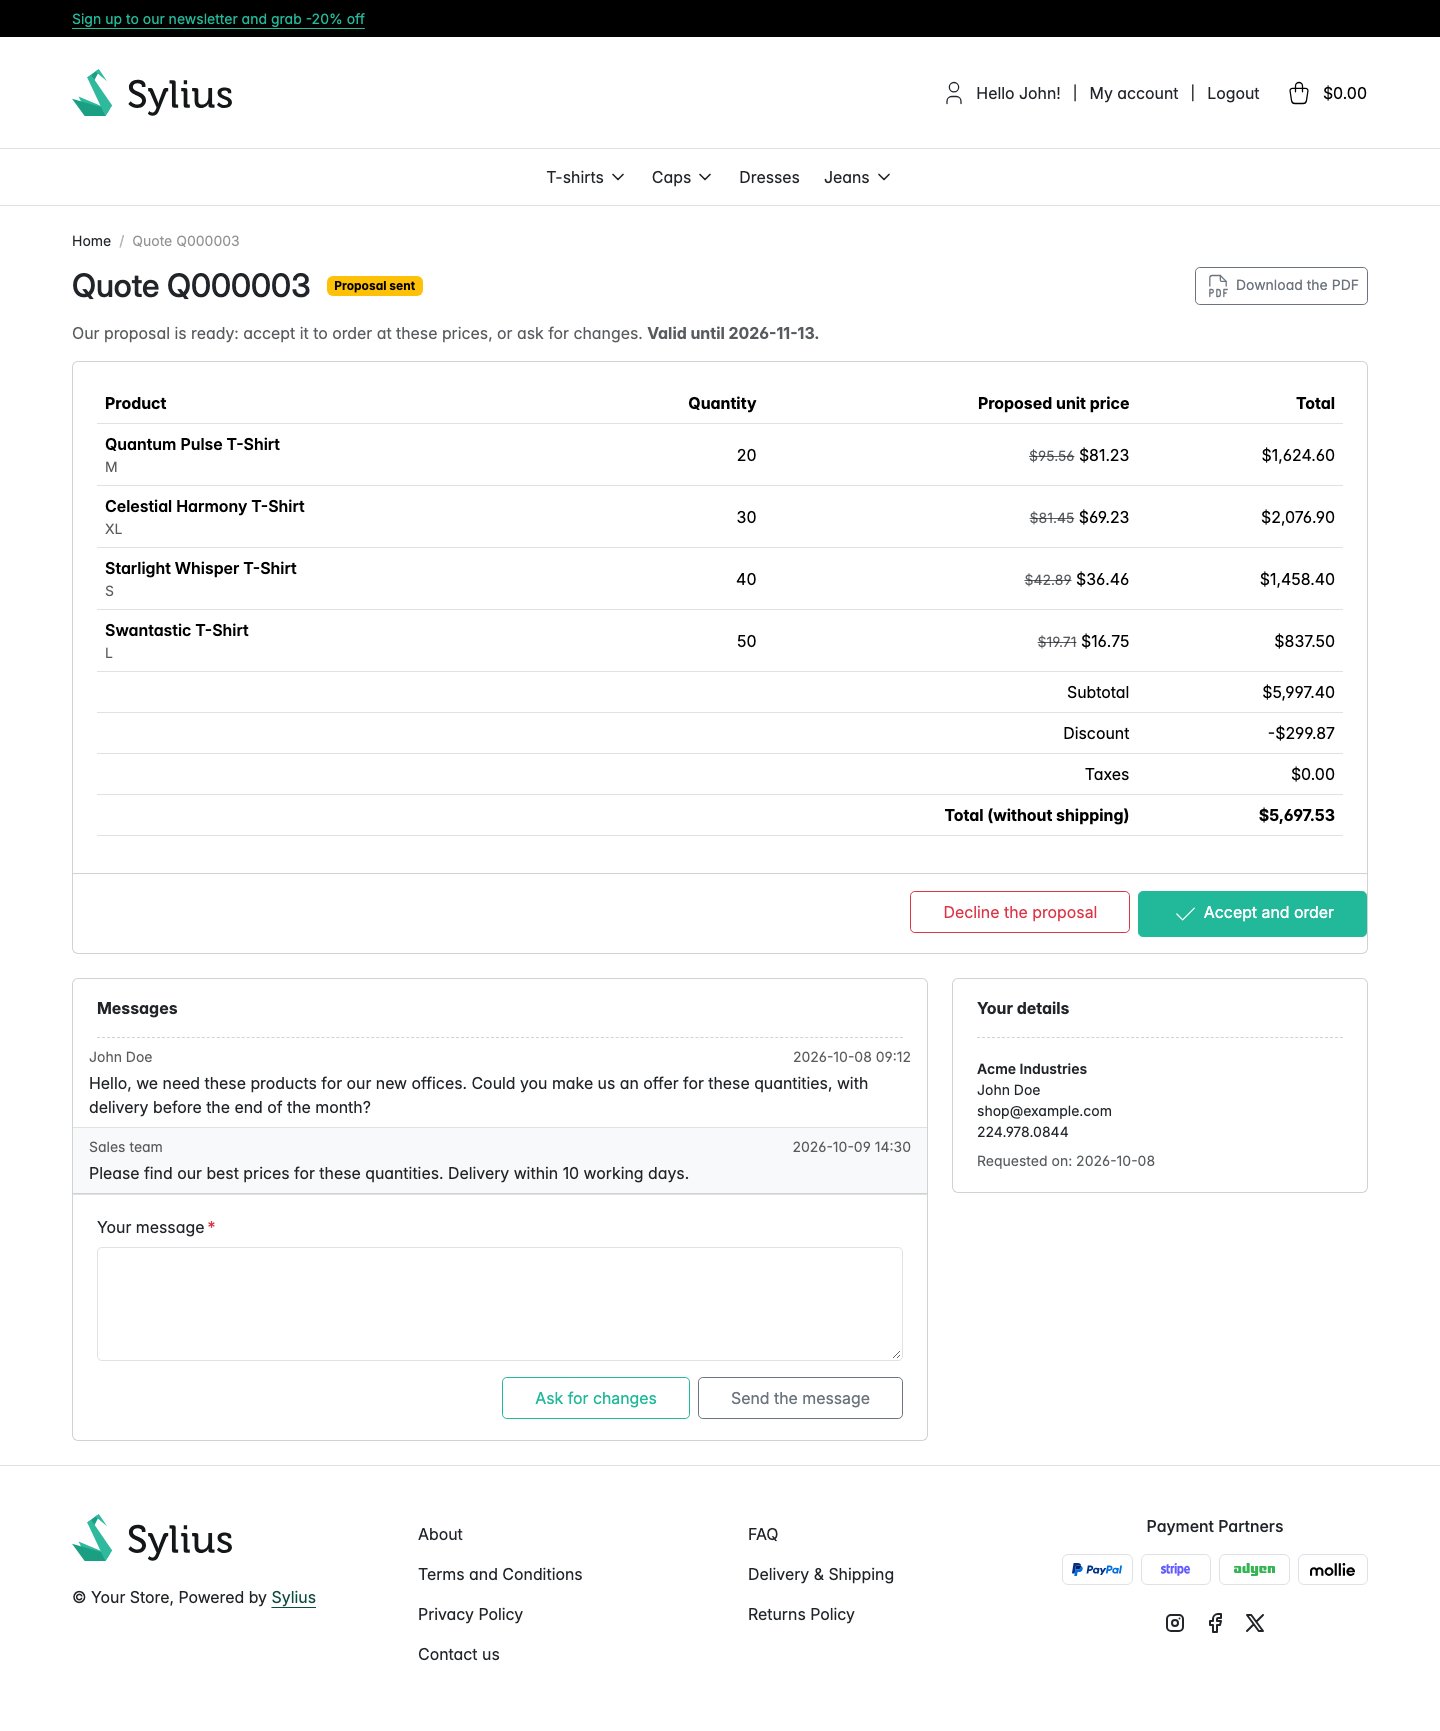
Task: Click the Sylius link in copyright line
Action: pos(293,1597)
